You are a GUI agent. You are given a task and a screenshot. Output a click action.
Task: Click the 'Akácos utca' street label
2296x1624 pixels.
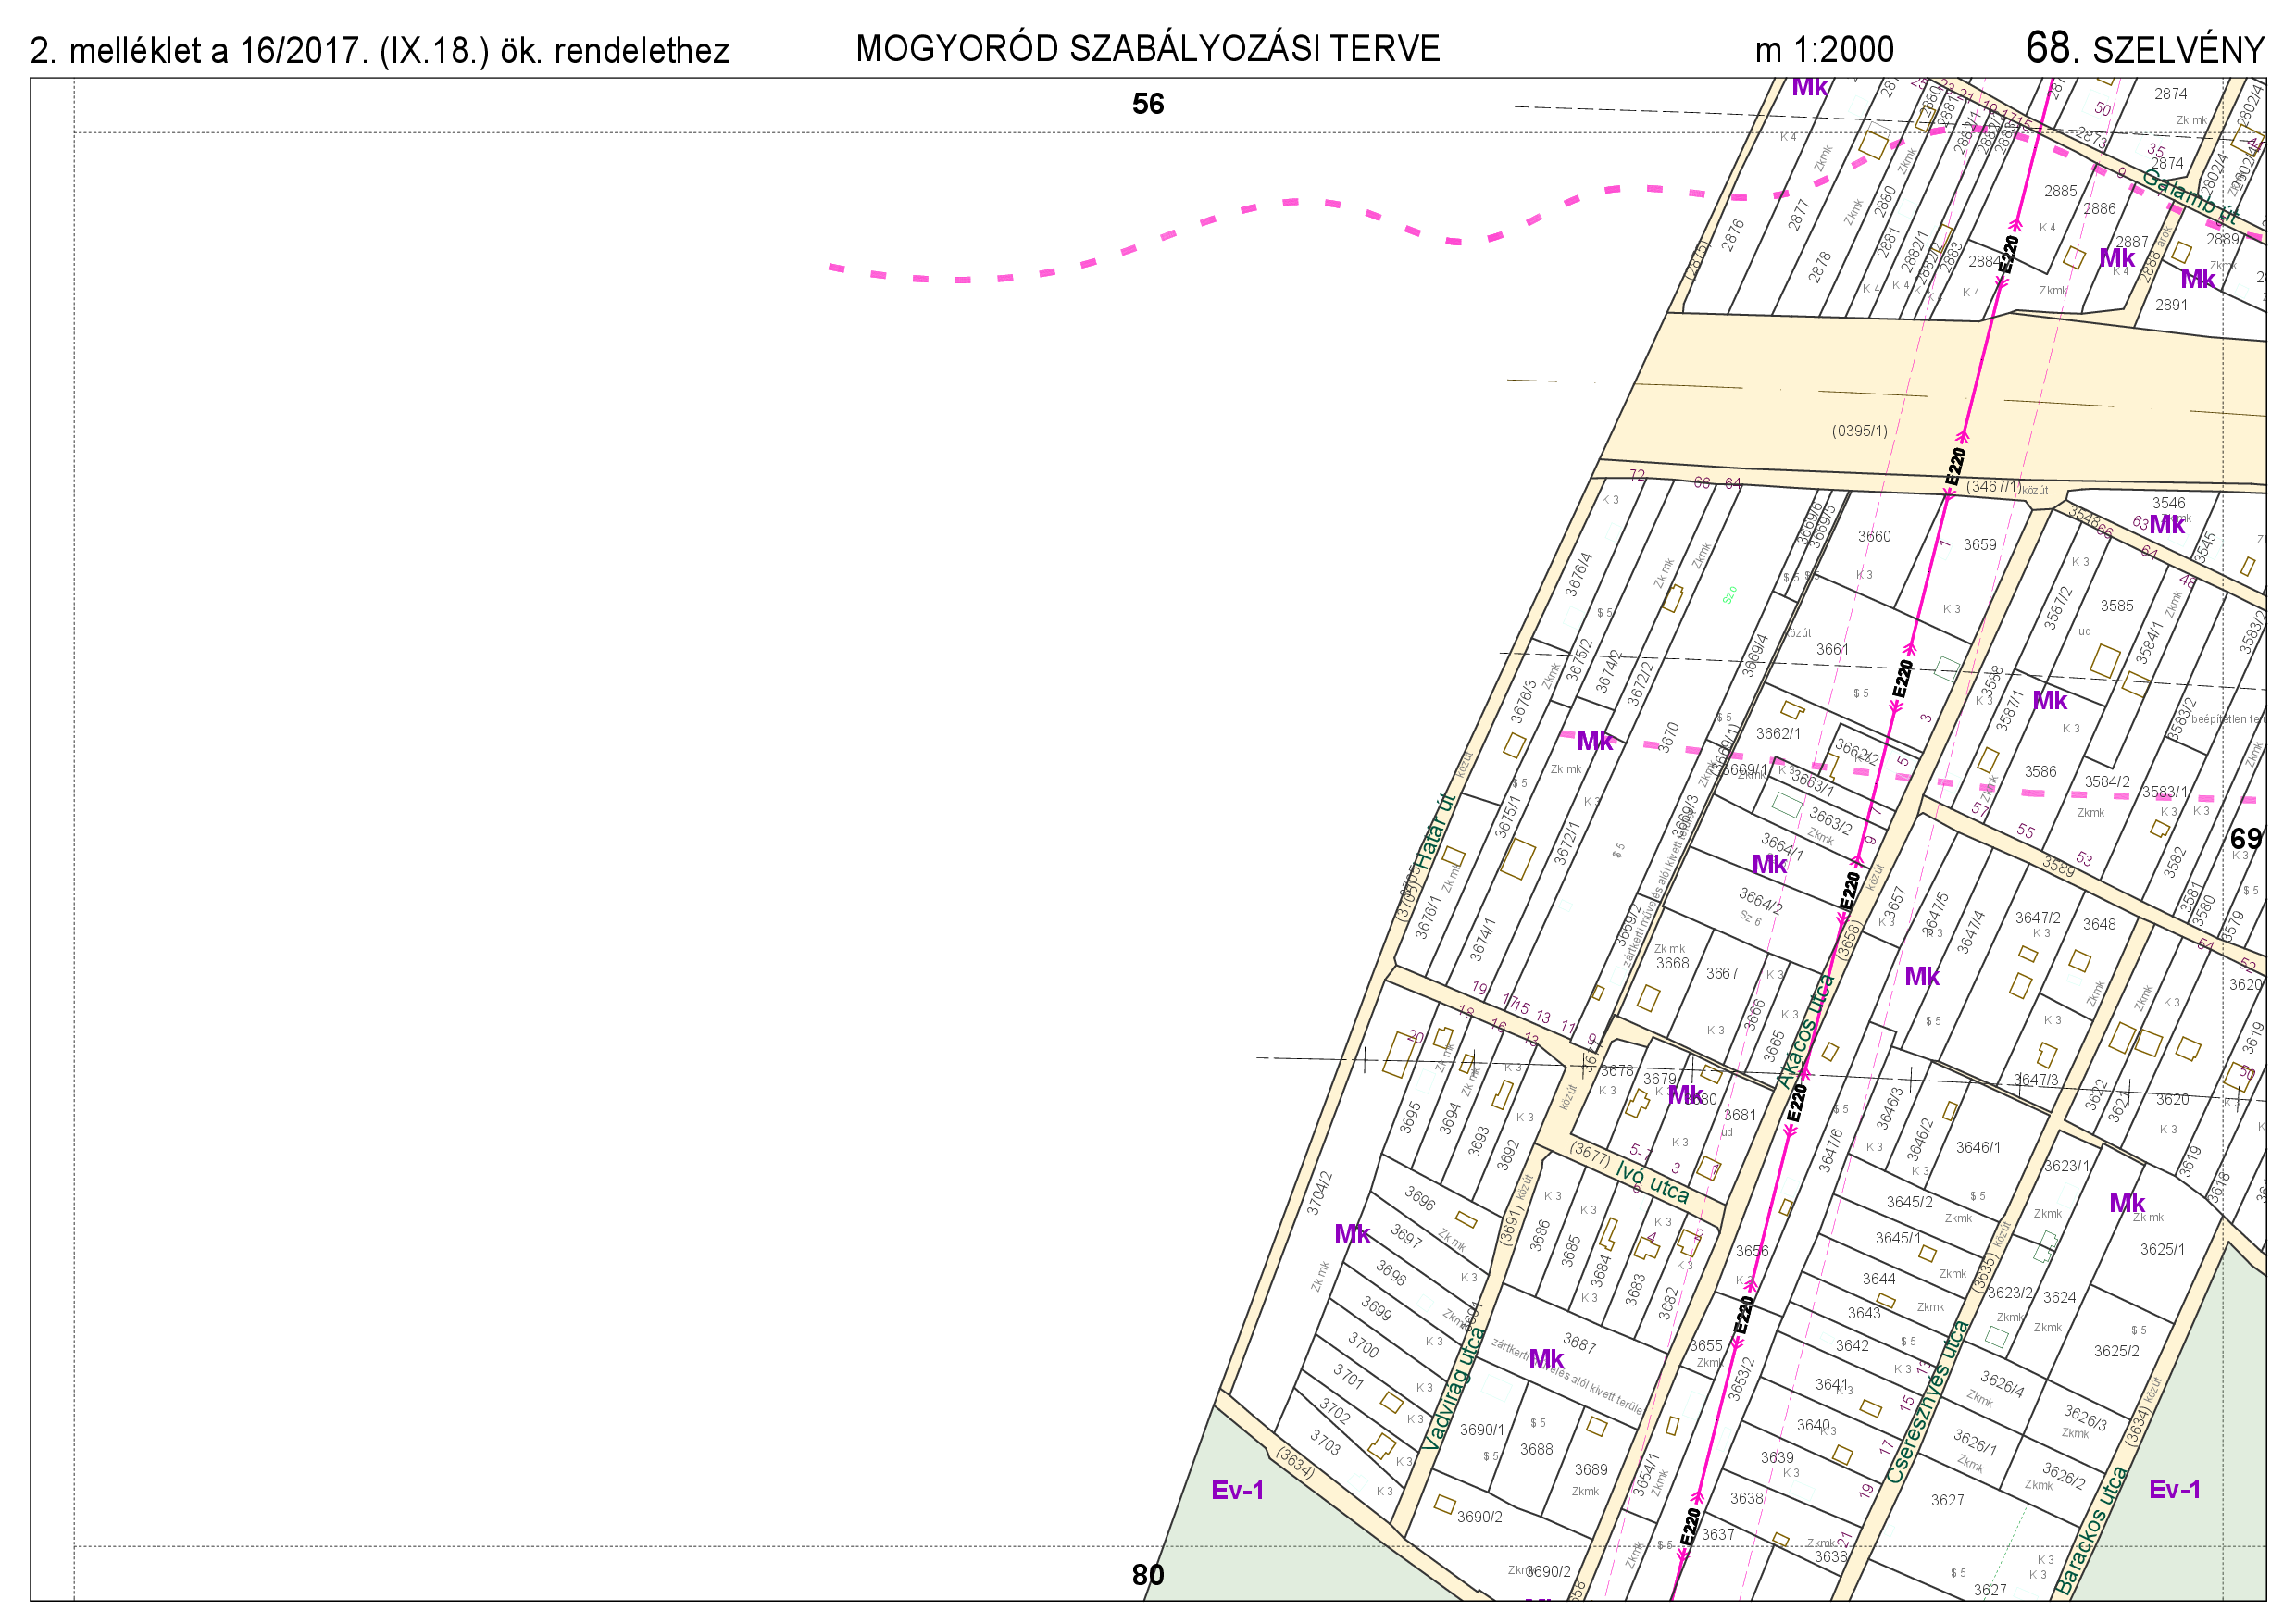[1808, 1031]
